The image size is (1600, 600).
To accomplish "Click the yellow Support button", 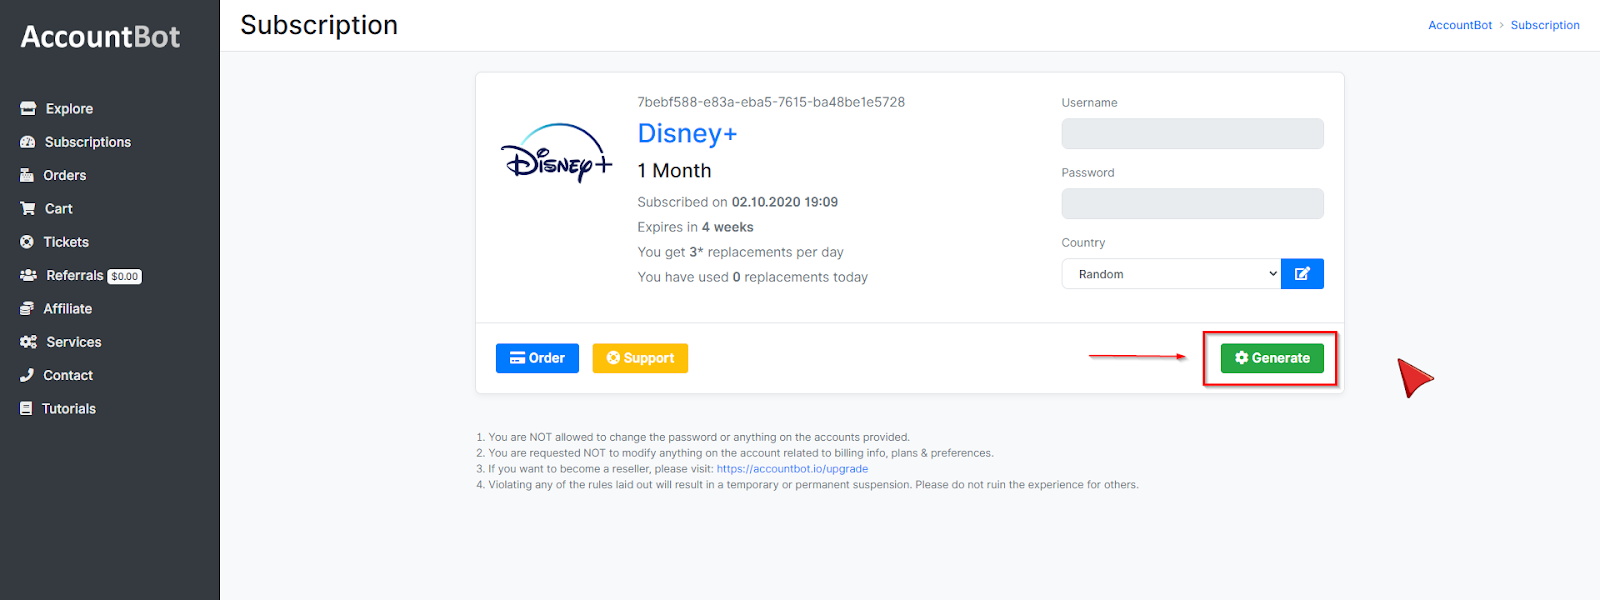I will pyautogui.click(x=640, y=358).
